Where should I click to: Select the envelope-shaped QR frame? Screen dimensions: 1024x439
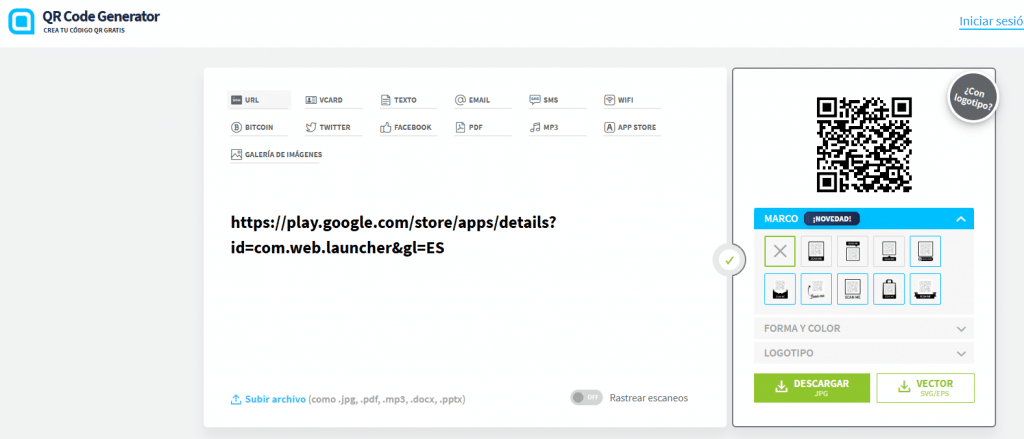pyautogui.click(x=780, y=289)
